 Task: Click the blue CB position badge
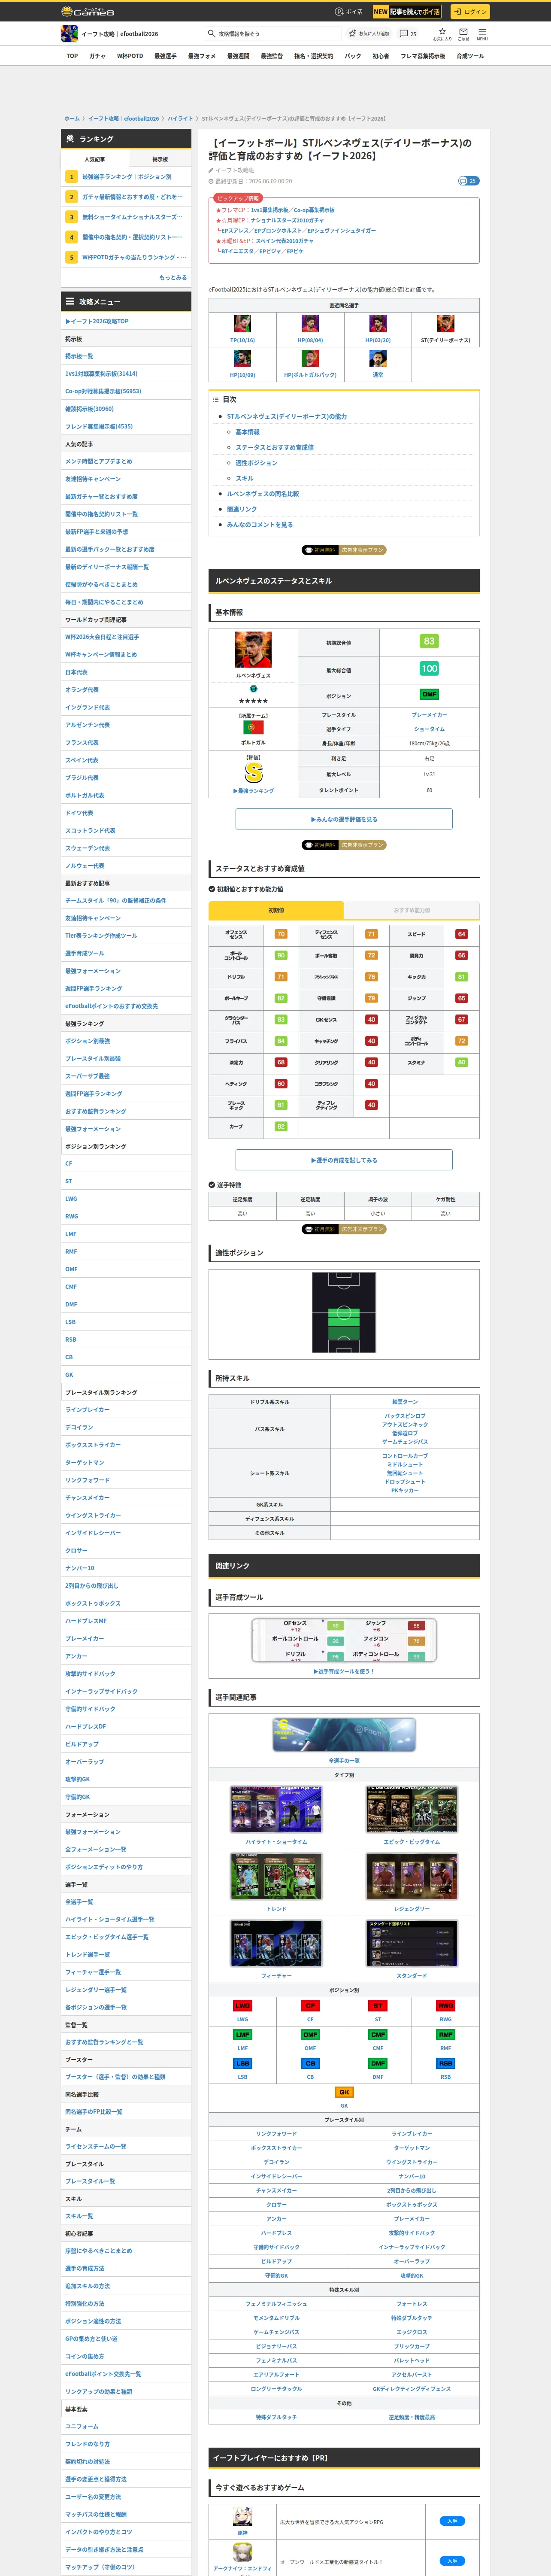(310, 2063)
